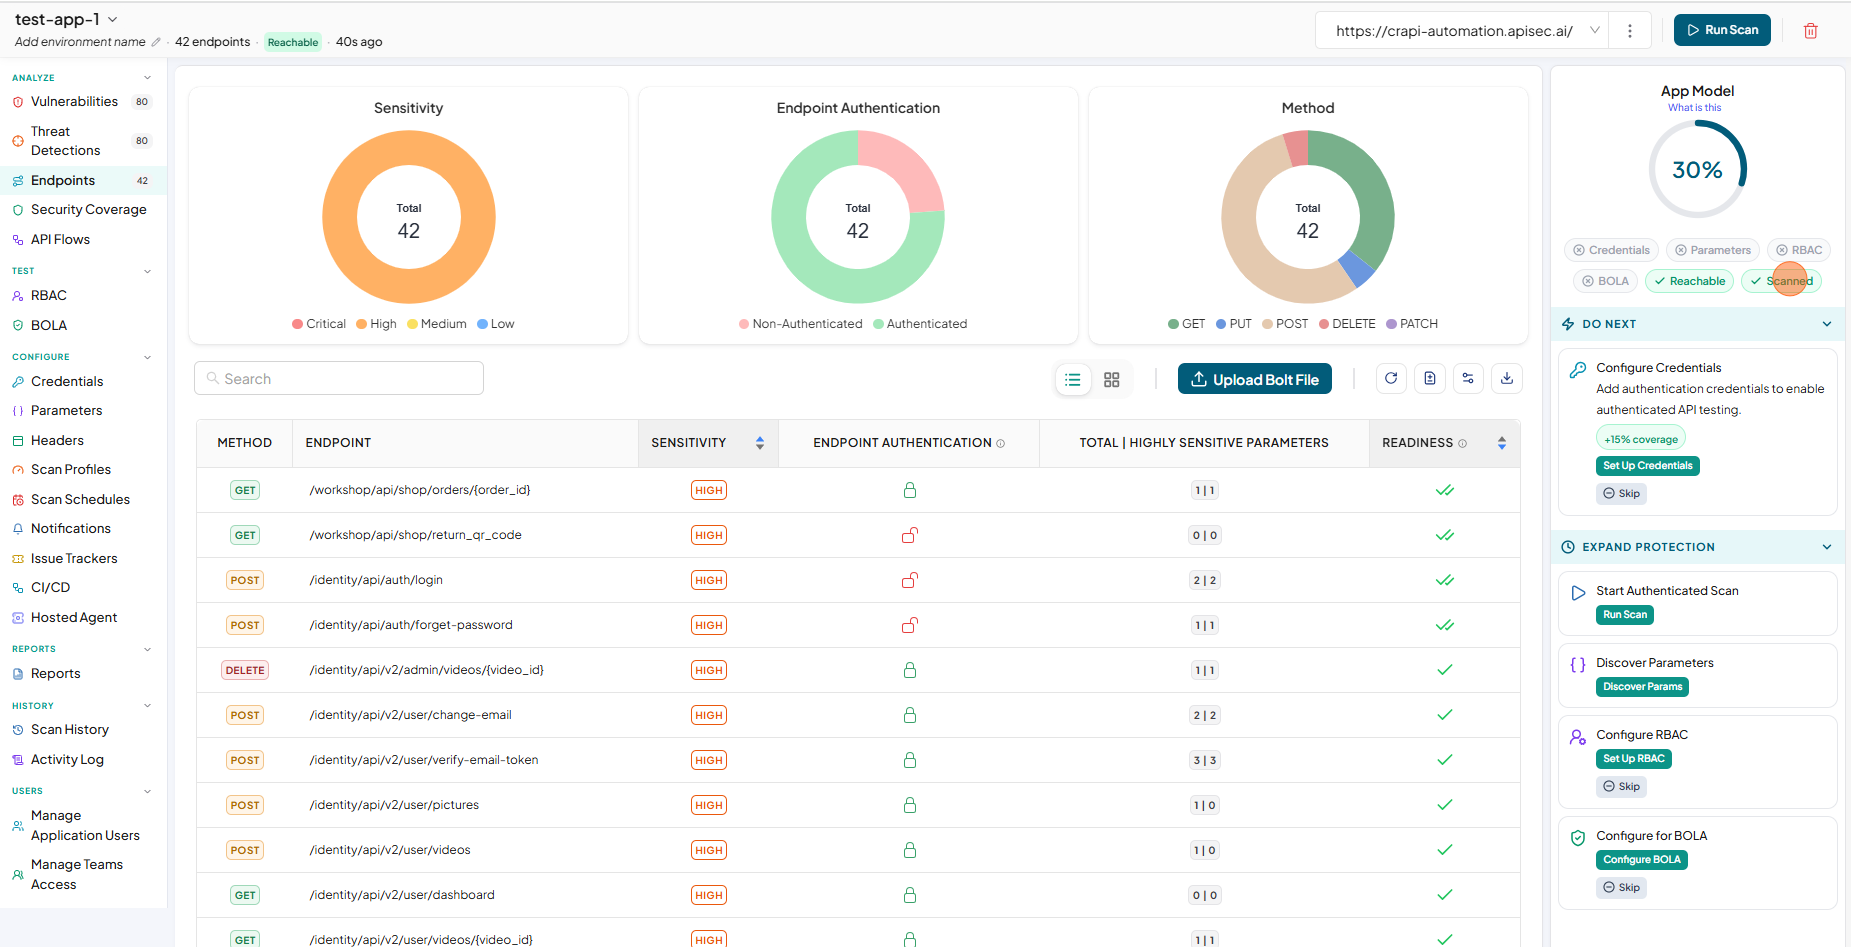Collapse the ANALYZE sidebar section
The width and height of the screenshot is (1851, 947).
pos(148,78)
